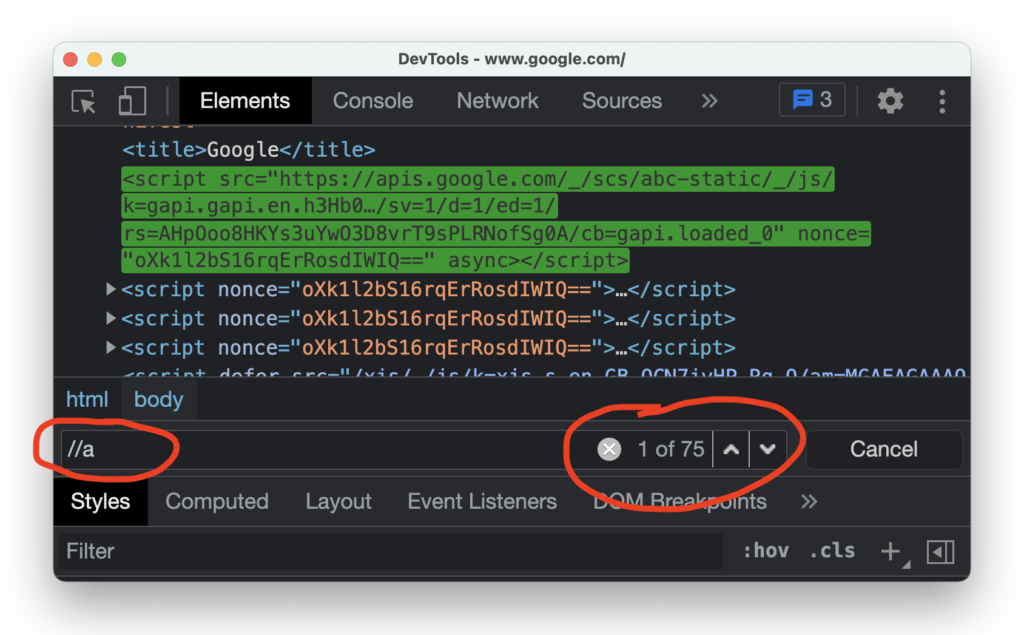Go to next search result arrow
This screenshot has height=635, width=1024.
767,449
